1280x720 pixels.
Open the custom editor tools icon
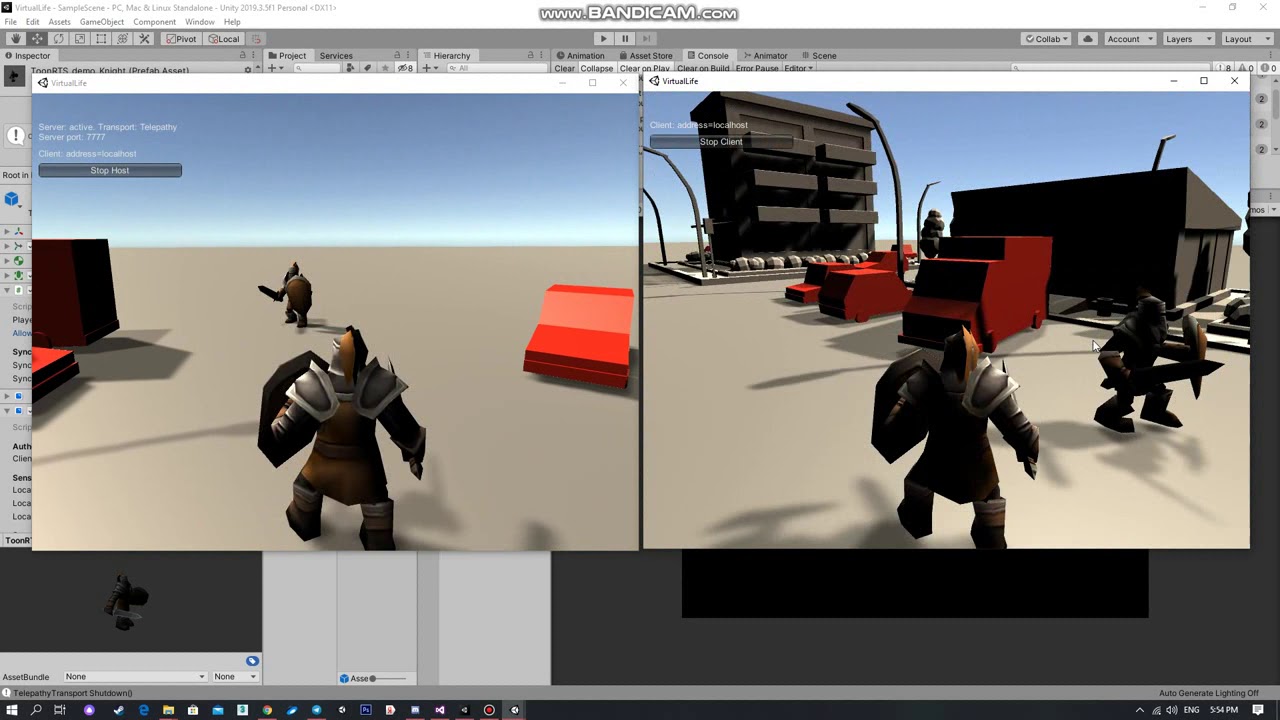[x=144, y=39]
